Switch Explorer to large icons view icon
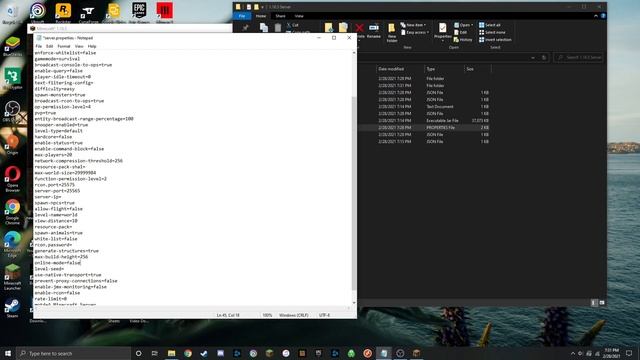Image resolution: width=640 pixels, height=360 pixels. [x=602, y=303]
